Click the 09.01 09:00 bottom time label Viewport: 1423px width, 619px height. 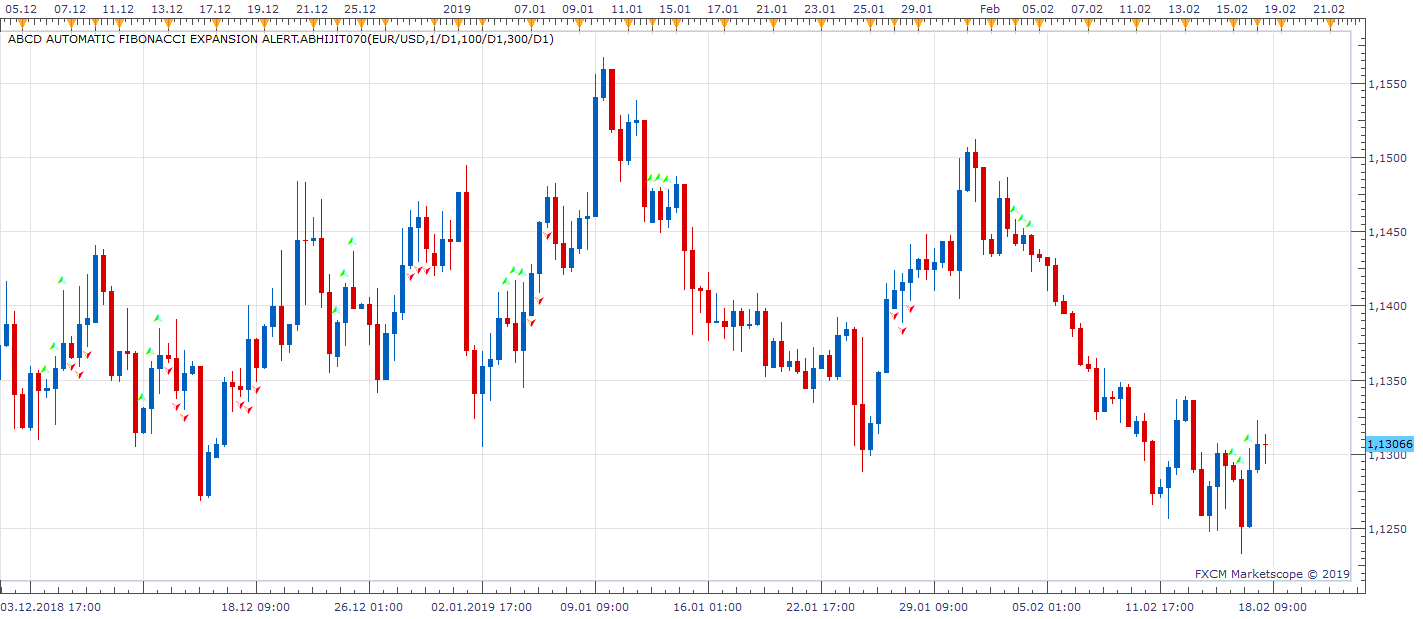click(594, 607)
